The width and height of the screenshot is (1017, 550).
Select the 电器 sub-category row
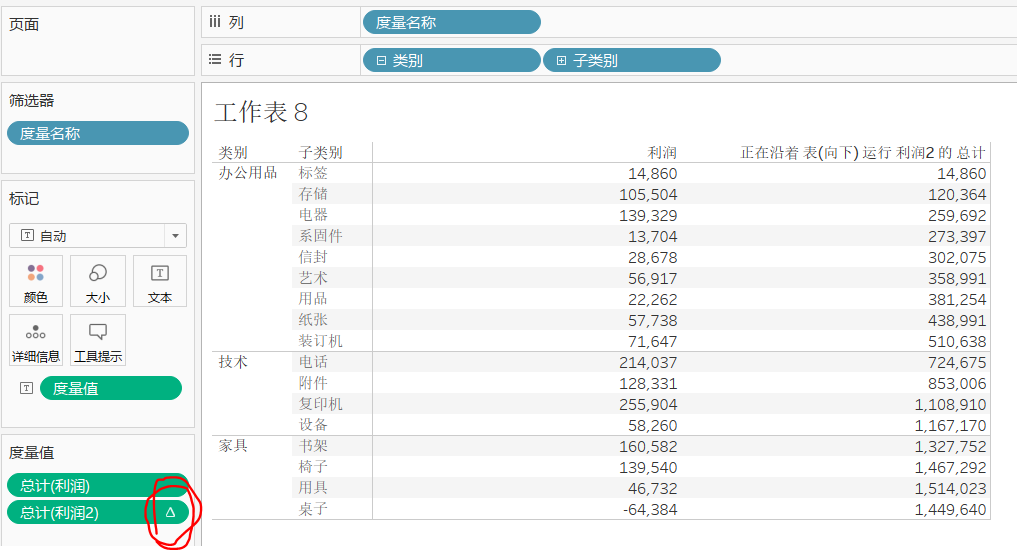tap(313, 215)
